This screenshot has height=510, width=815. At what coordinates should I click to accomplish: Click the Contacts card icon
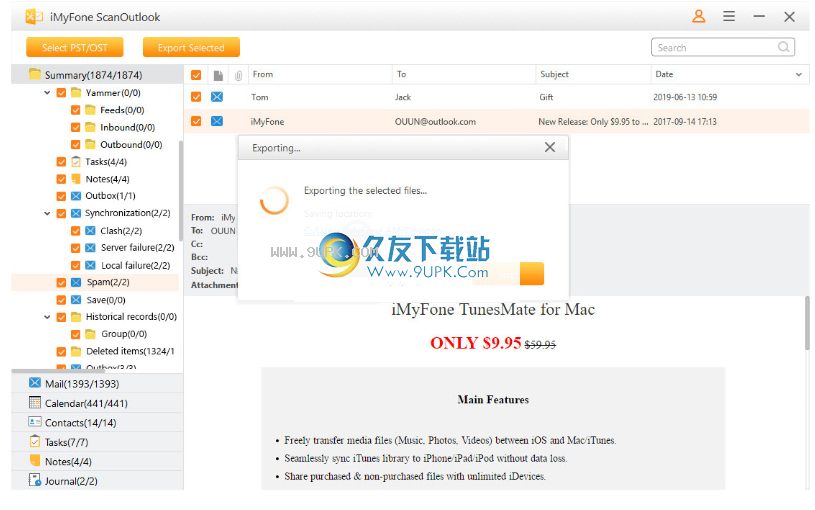(35, 422)
